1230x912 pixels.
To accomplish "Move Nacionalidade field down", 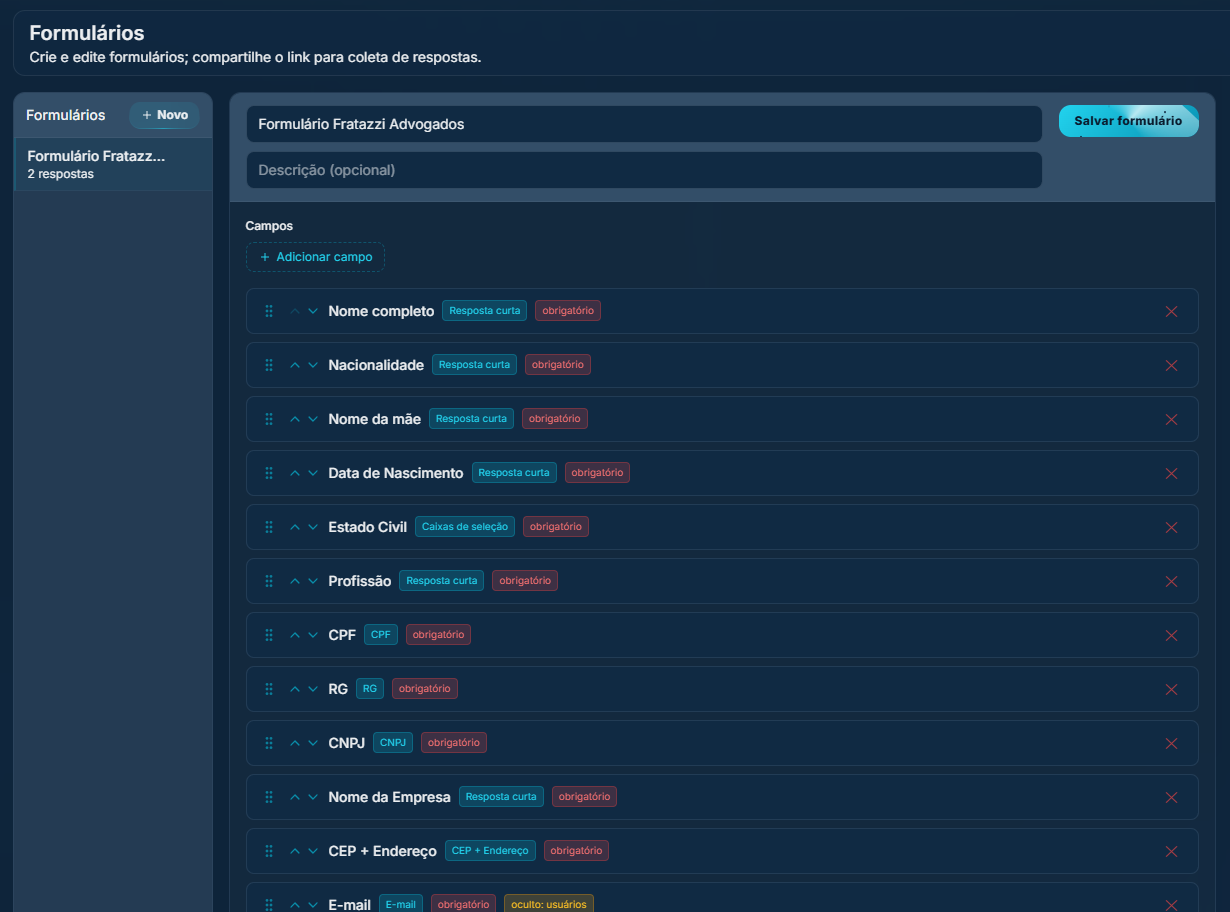I will click(x=313, y=365).
